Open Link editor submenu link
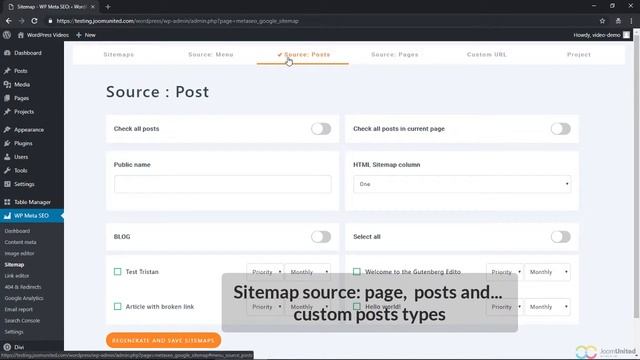Viewport: 640px width, 360px height. (17, 276)
